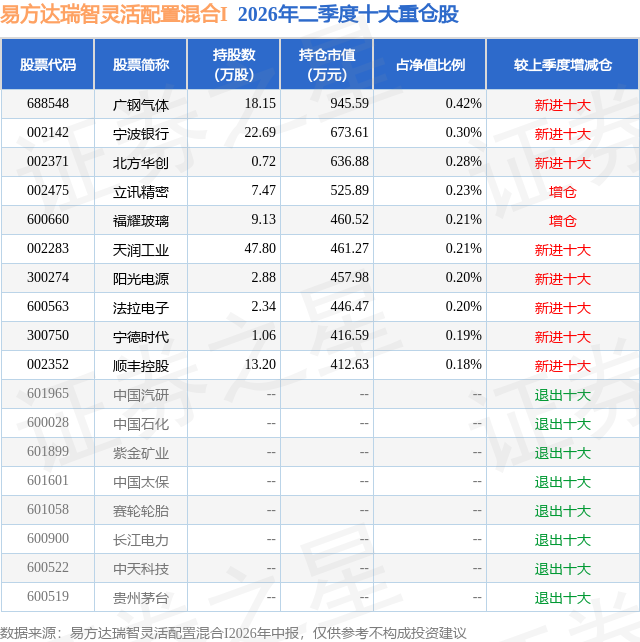Click the 增仓 label for 福耀玻璃

coord(563,221)
